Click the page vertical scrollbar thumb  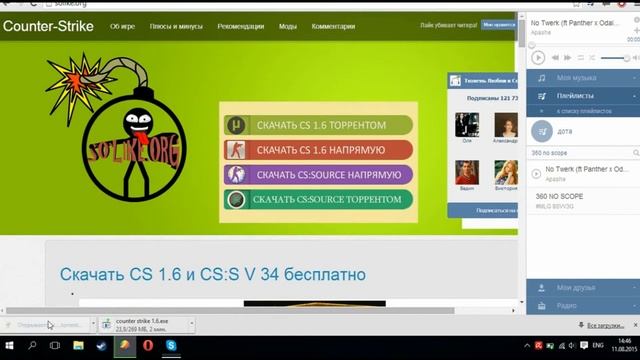pos(522,34)
